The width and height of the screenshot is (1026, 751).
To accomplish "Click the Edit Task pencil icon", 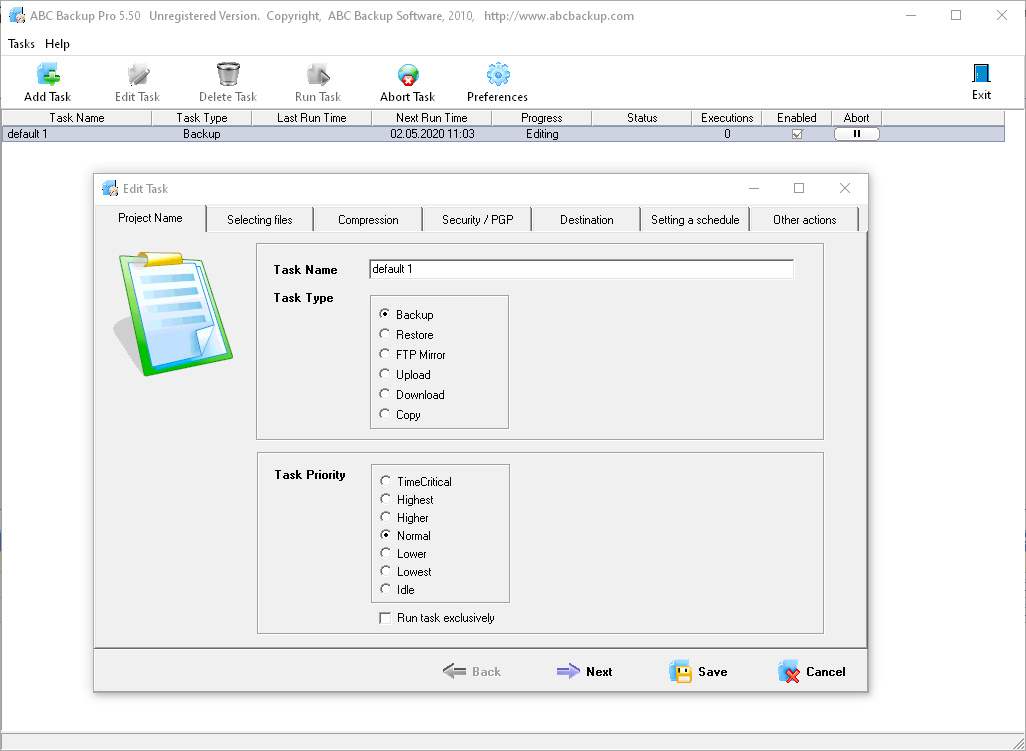I will point(137,75).
